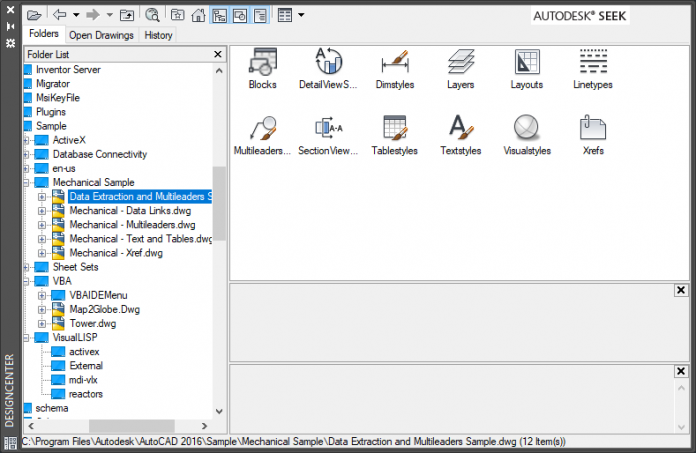Open the Autodesk Seek link
Image resolution: width=696 pixels, height=453 pixels.
pos(580,16)
